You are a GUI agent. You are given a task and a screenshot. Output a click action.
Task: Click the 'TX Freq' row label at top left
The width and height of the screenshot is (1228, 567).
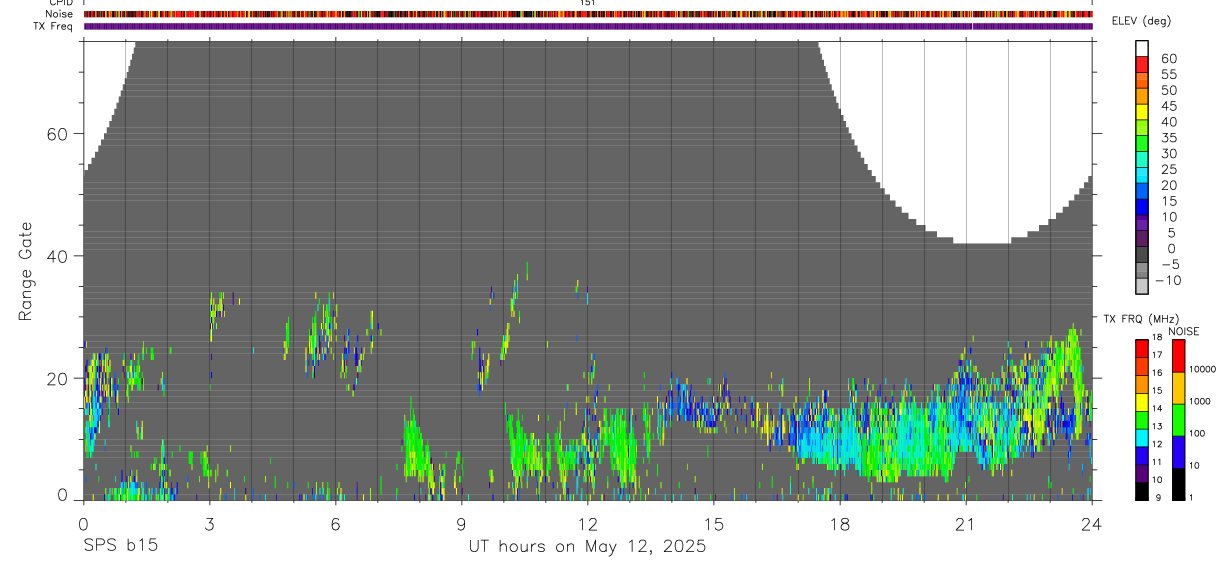point(55,26)
